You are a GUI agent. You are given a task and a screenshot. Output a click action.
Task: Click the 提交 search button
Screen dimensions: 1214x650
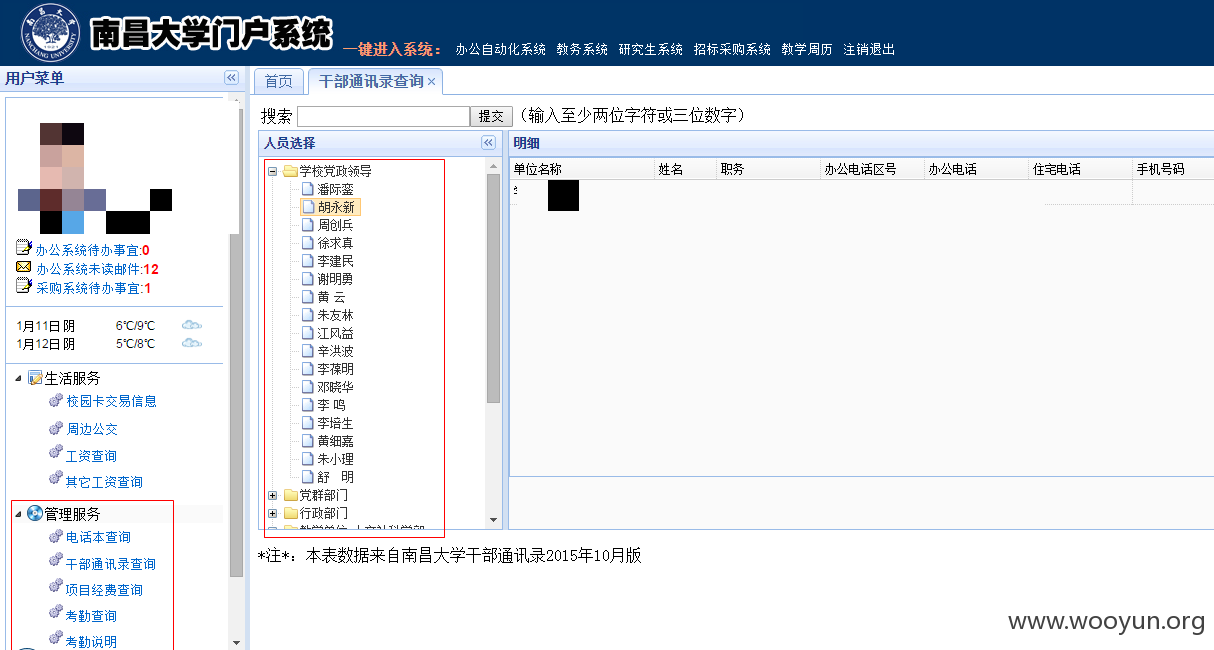pos(491,117)
